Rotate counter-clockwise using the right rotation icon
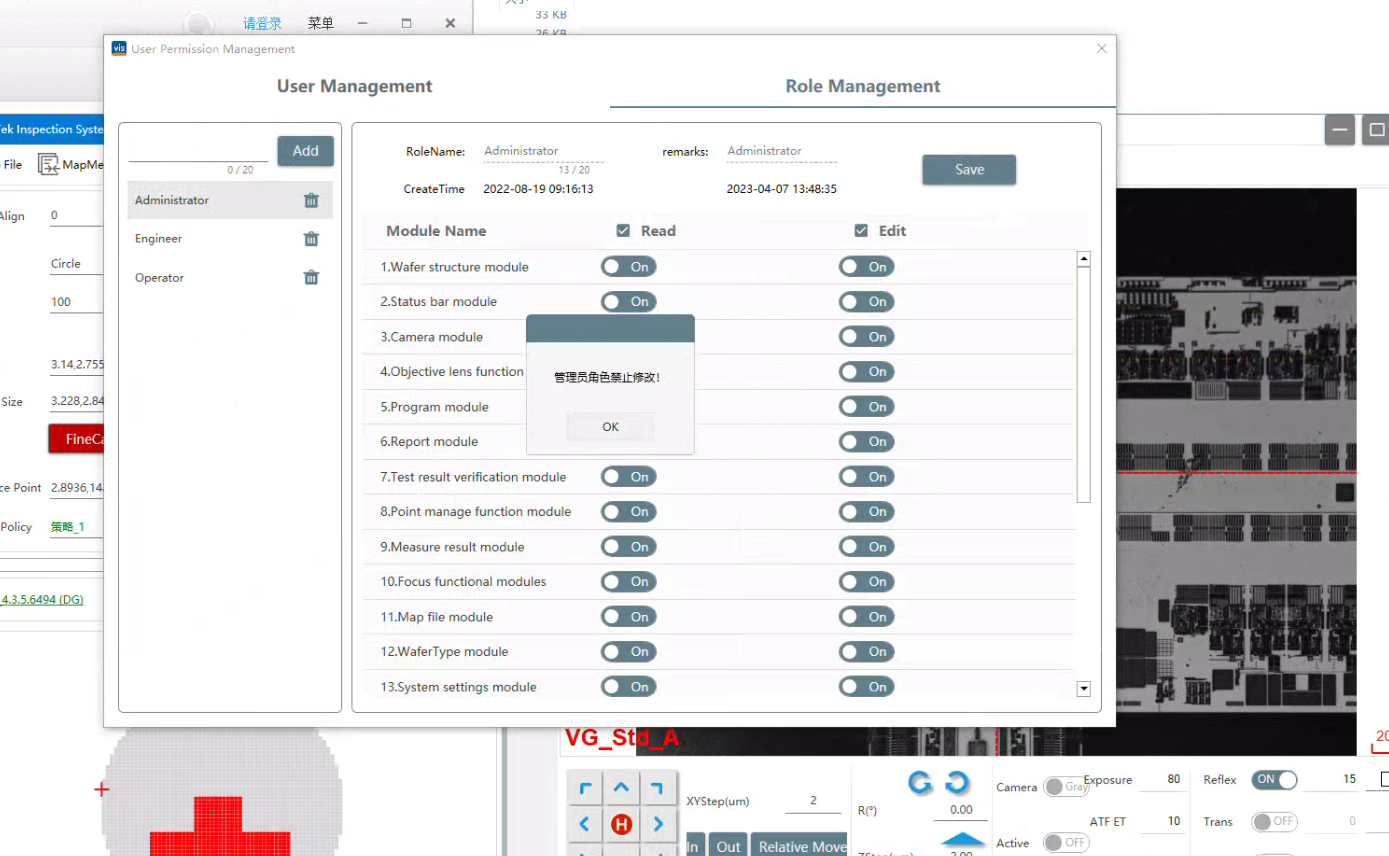This screenshot has width=1389, height=856. point(957,782)
